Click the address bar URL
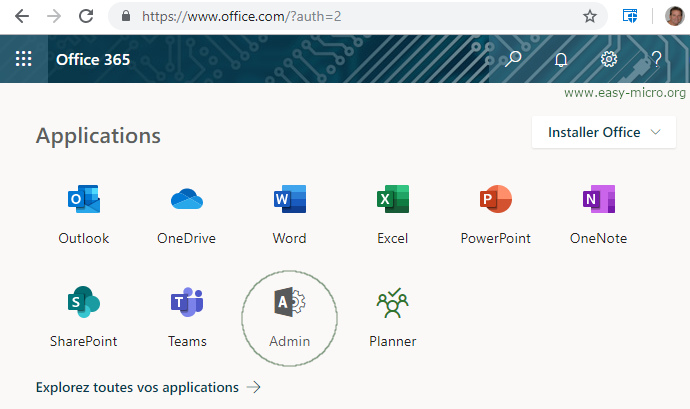The height and width of the screenshot is (409, 690). [x=241, y=16]
